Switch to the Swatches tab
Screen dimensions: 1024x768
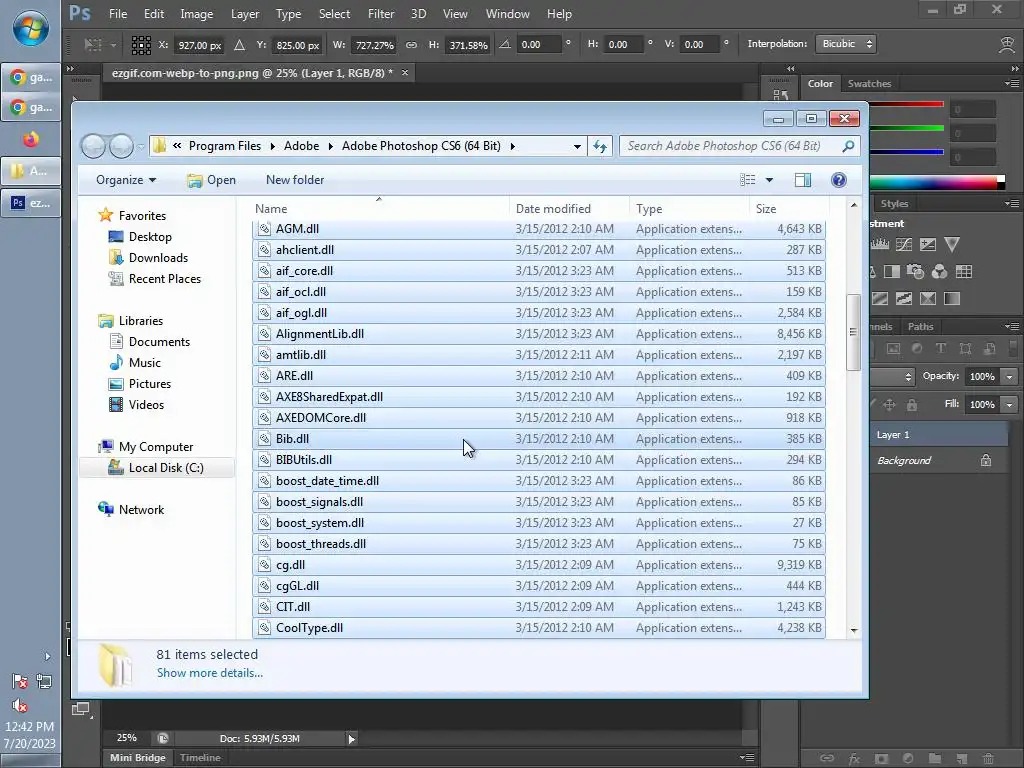[x=869, y=84]
